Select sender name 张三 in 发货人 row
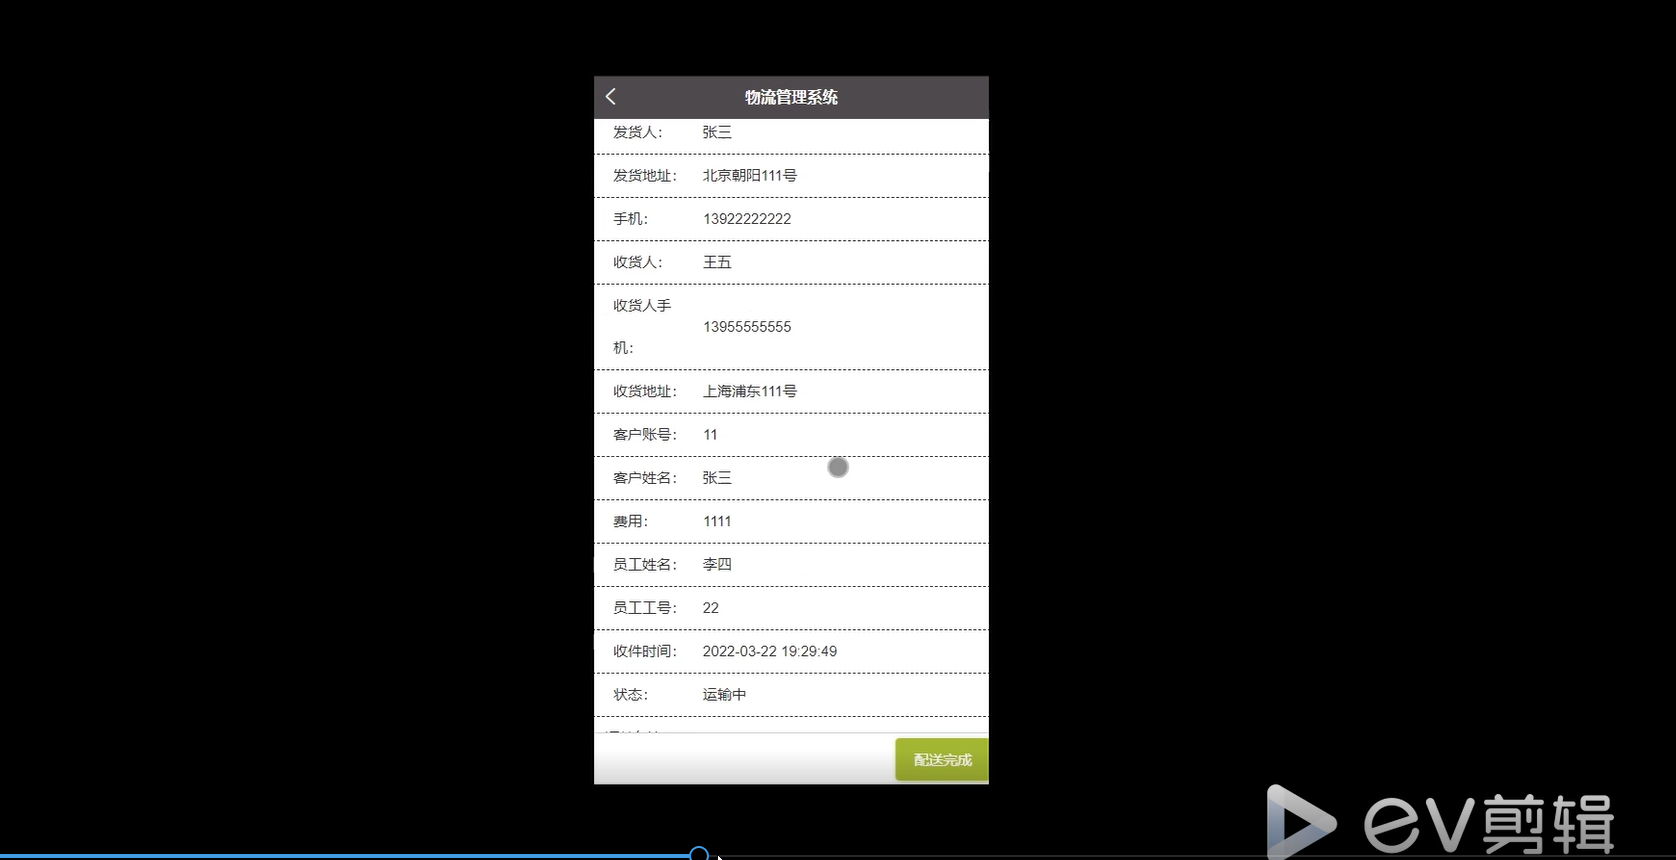This screenshot has height=860, width=1676. [717, 132]
